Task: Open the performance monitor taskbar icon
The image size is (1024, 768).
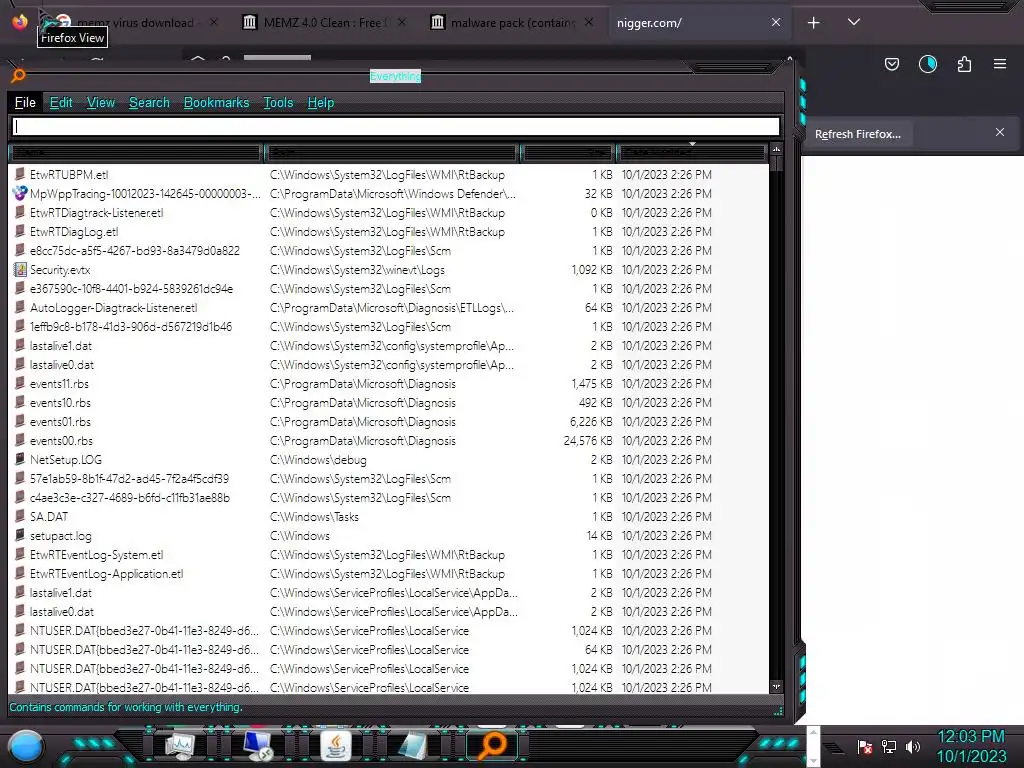Action: (180, 745)
